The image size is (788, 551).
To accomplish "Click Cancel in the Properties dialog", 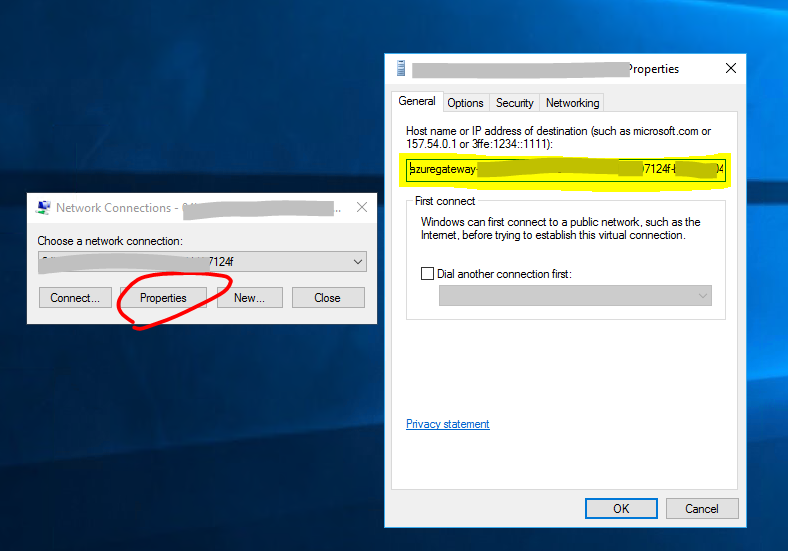I will point(702,508).
